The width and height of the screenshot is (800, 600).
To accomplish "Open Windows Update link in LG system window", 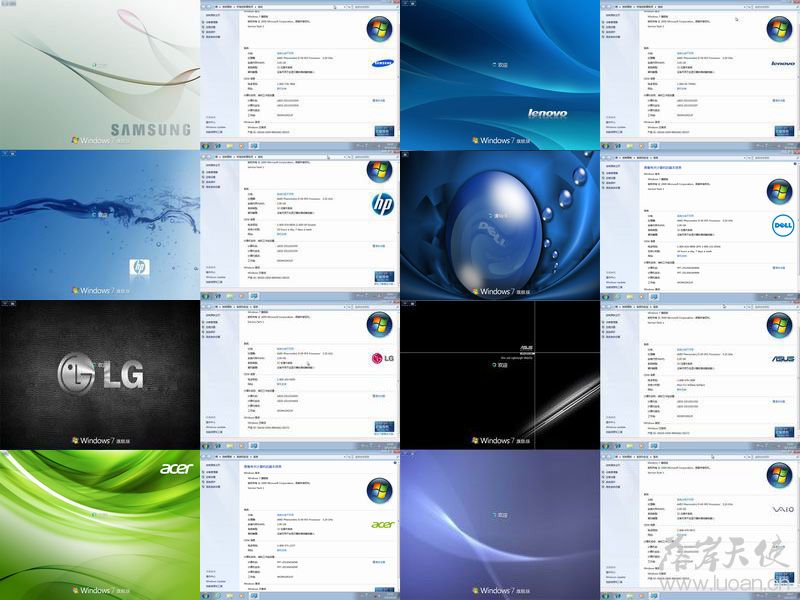I will (215, 427).
